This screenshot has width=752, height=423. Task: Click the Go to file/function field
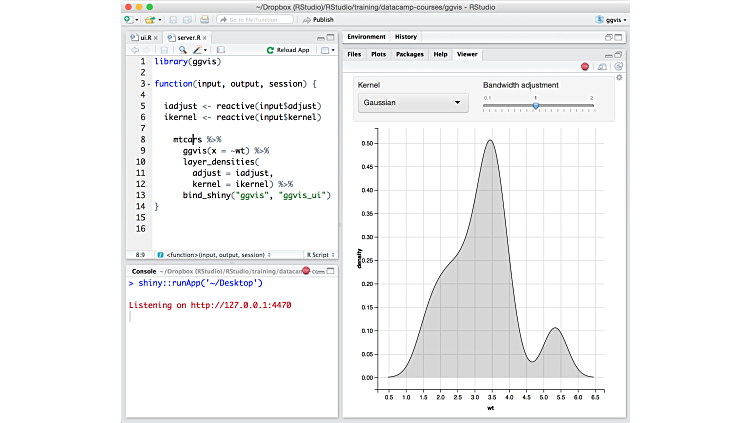coord(255,19)
